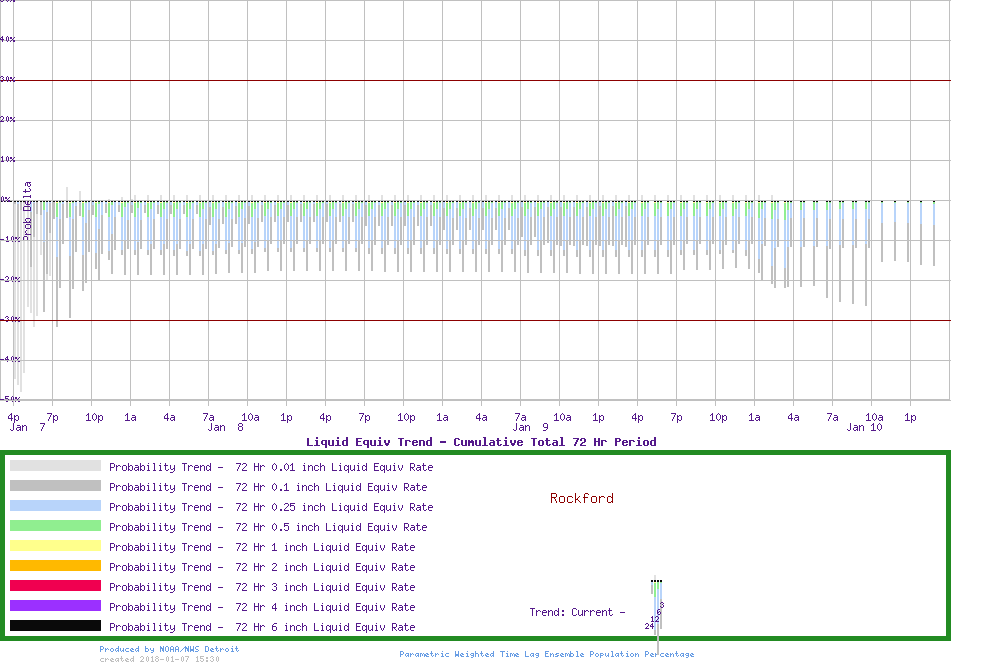
Task: Click the 'Prob Delta' vertical axis label
Action: pyautogui.click(x=28, y=208)
